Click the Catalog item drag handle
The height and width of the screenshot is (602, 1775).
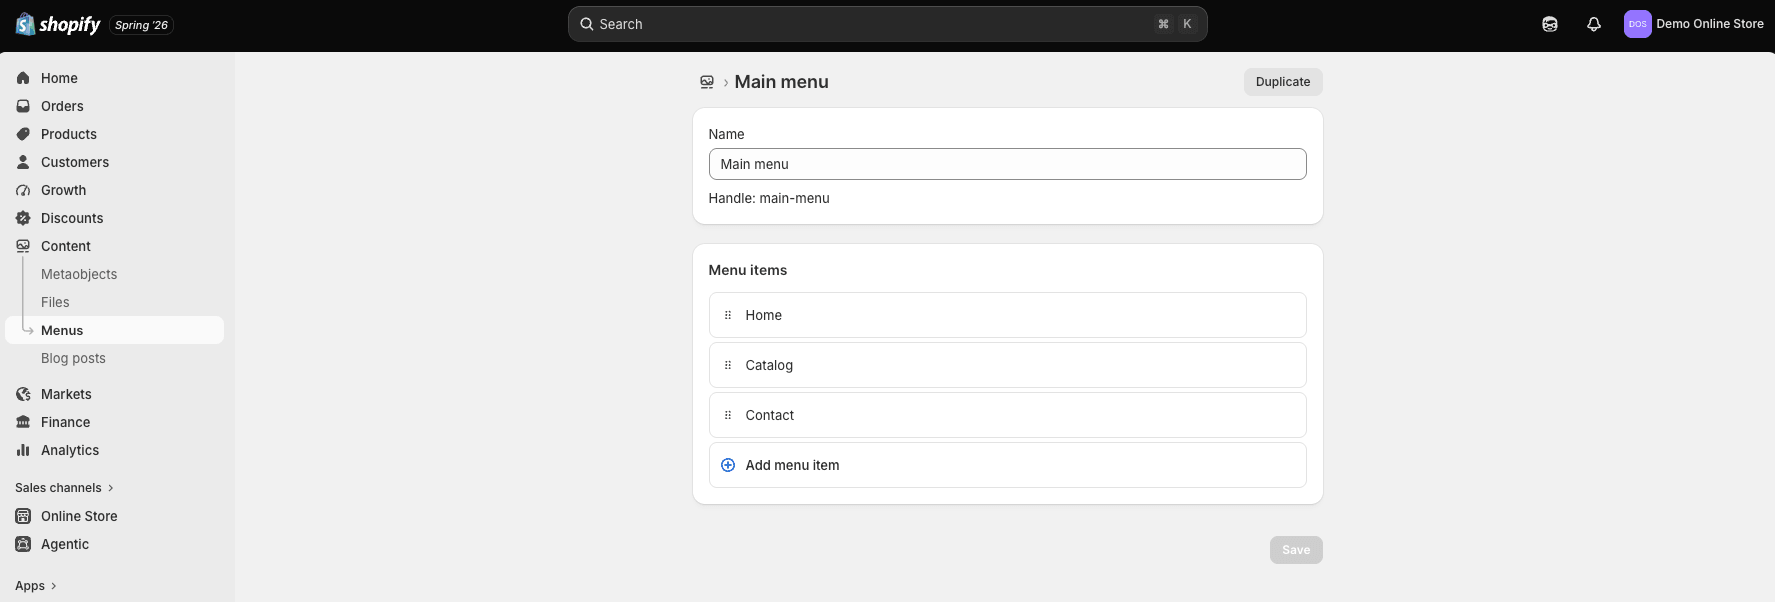point(728,365)
